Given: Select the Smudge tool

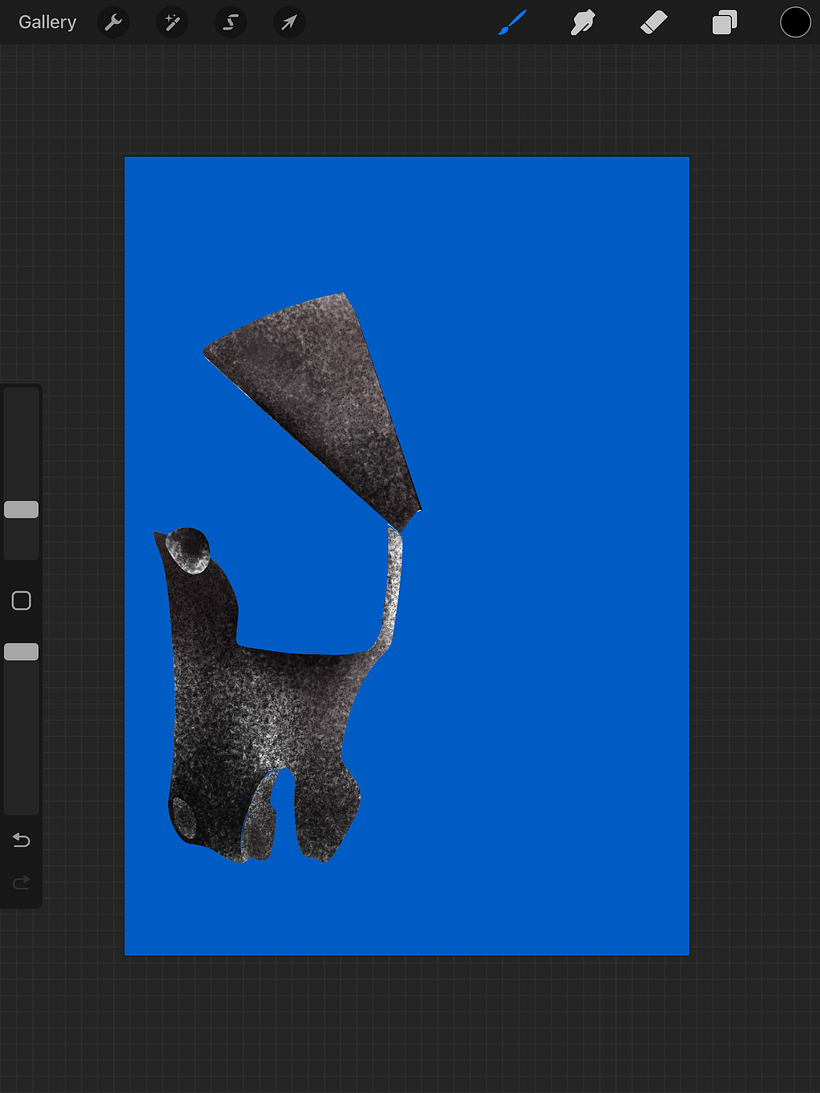Looking at the screenshot, I should click(582, 22).
